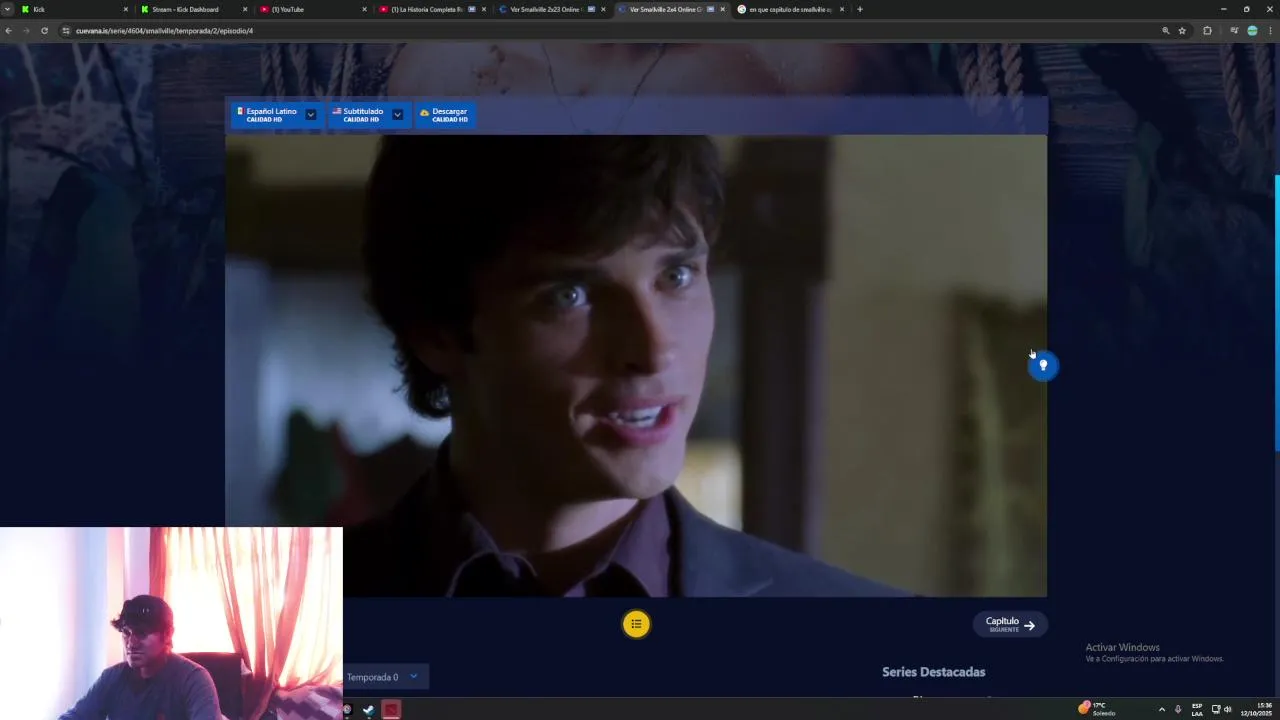Viewport: 1280px width, 720px height.
Task: Expand the Español Latino server dropdown arrow
Action: pyautogui.click(x=311, y=115)
